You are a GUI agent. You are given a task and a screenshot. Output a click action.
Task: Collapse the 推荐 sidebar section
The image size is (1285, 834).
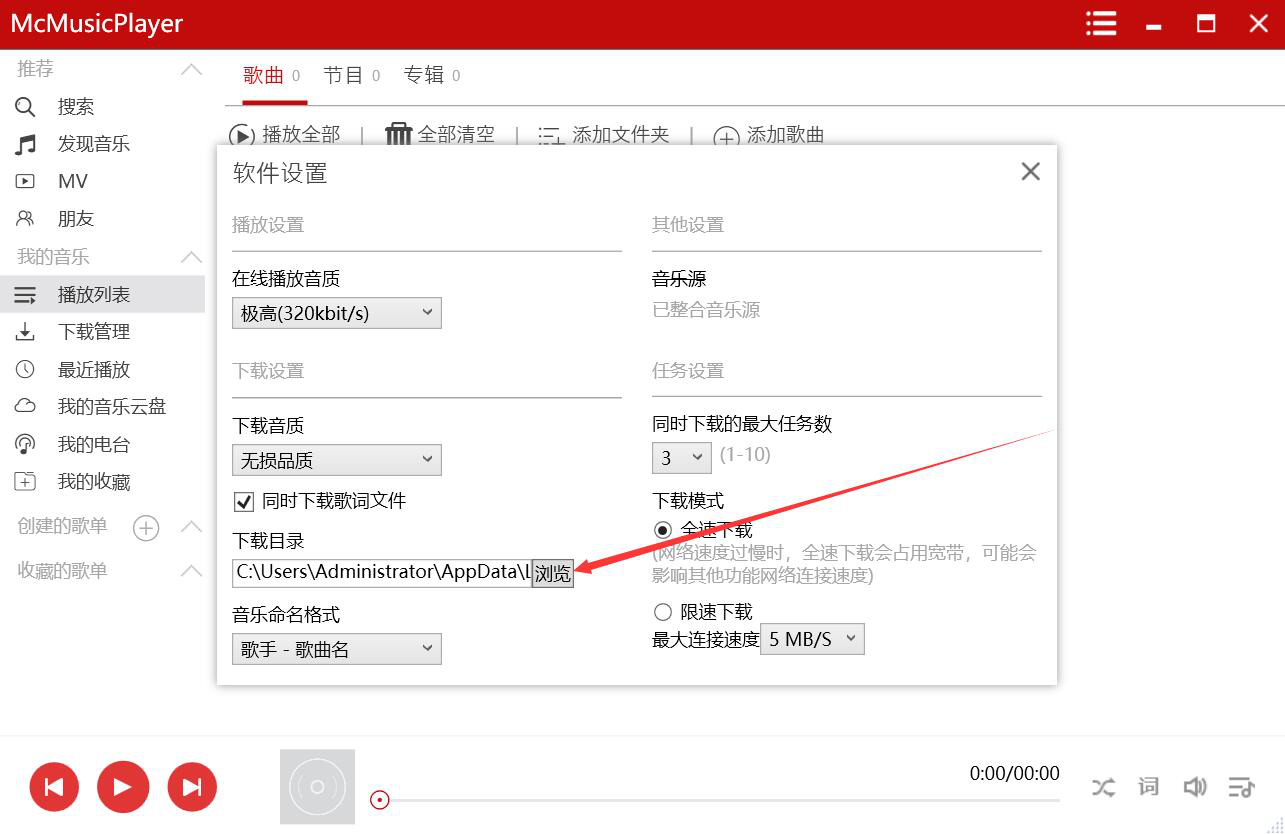pyautogui.click(x=191, y=70)
